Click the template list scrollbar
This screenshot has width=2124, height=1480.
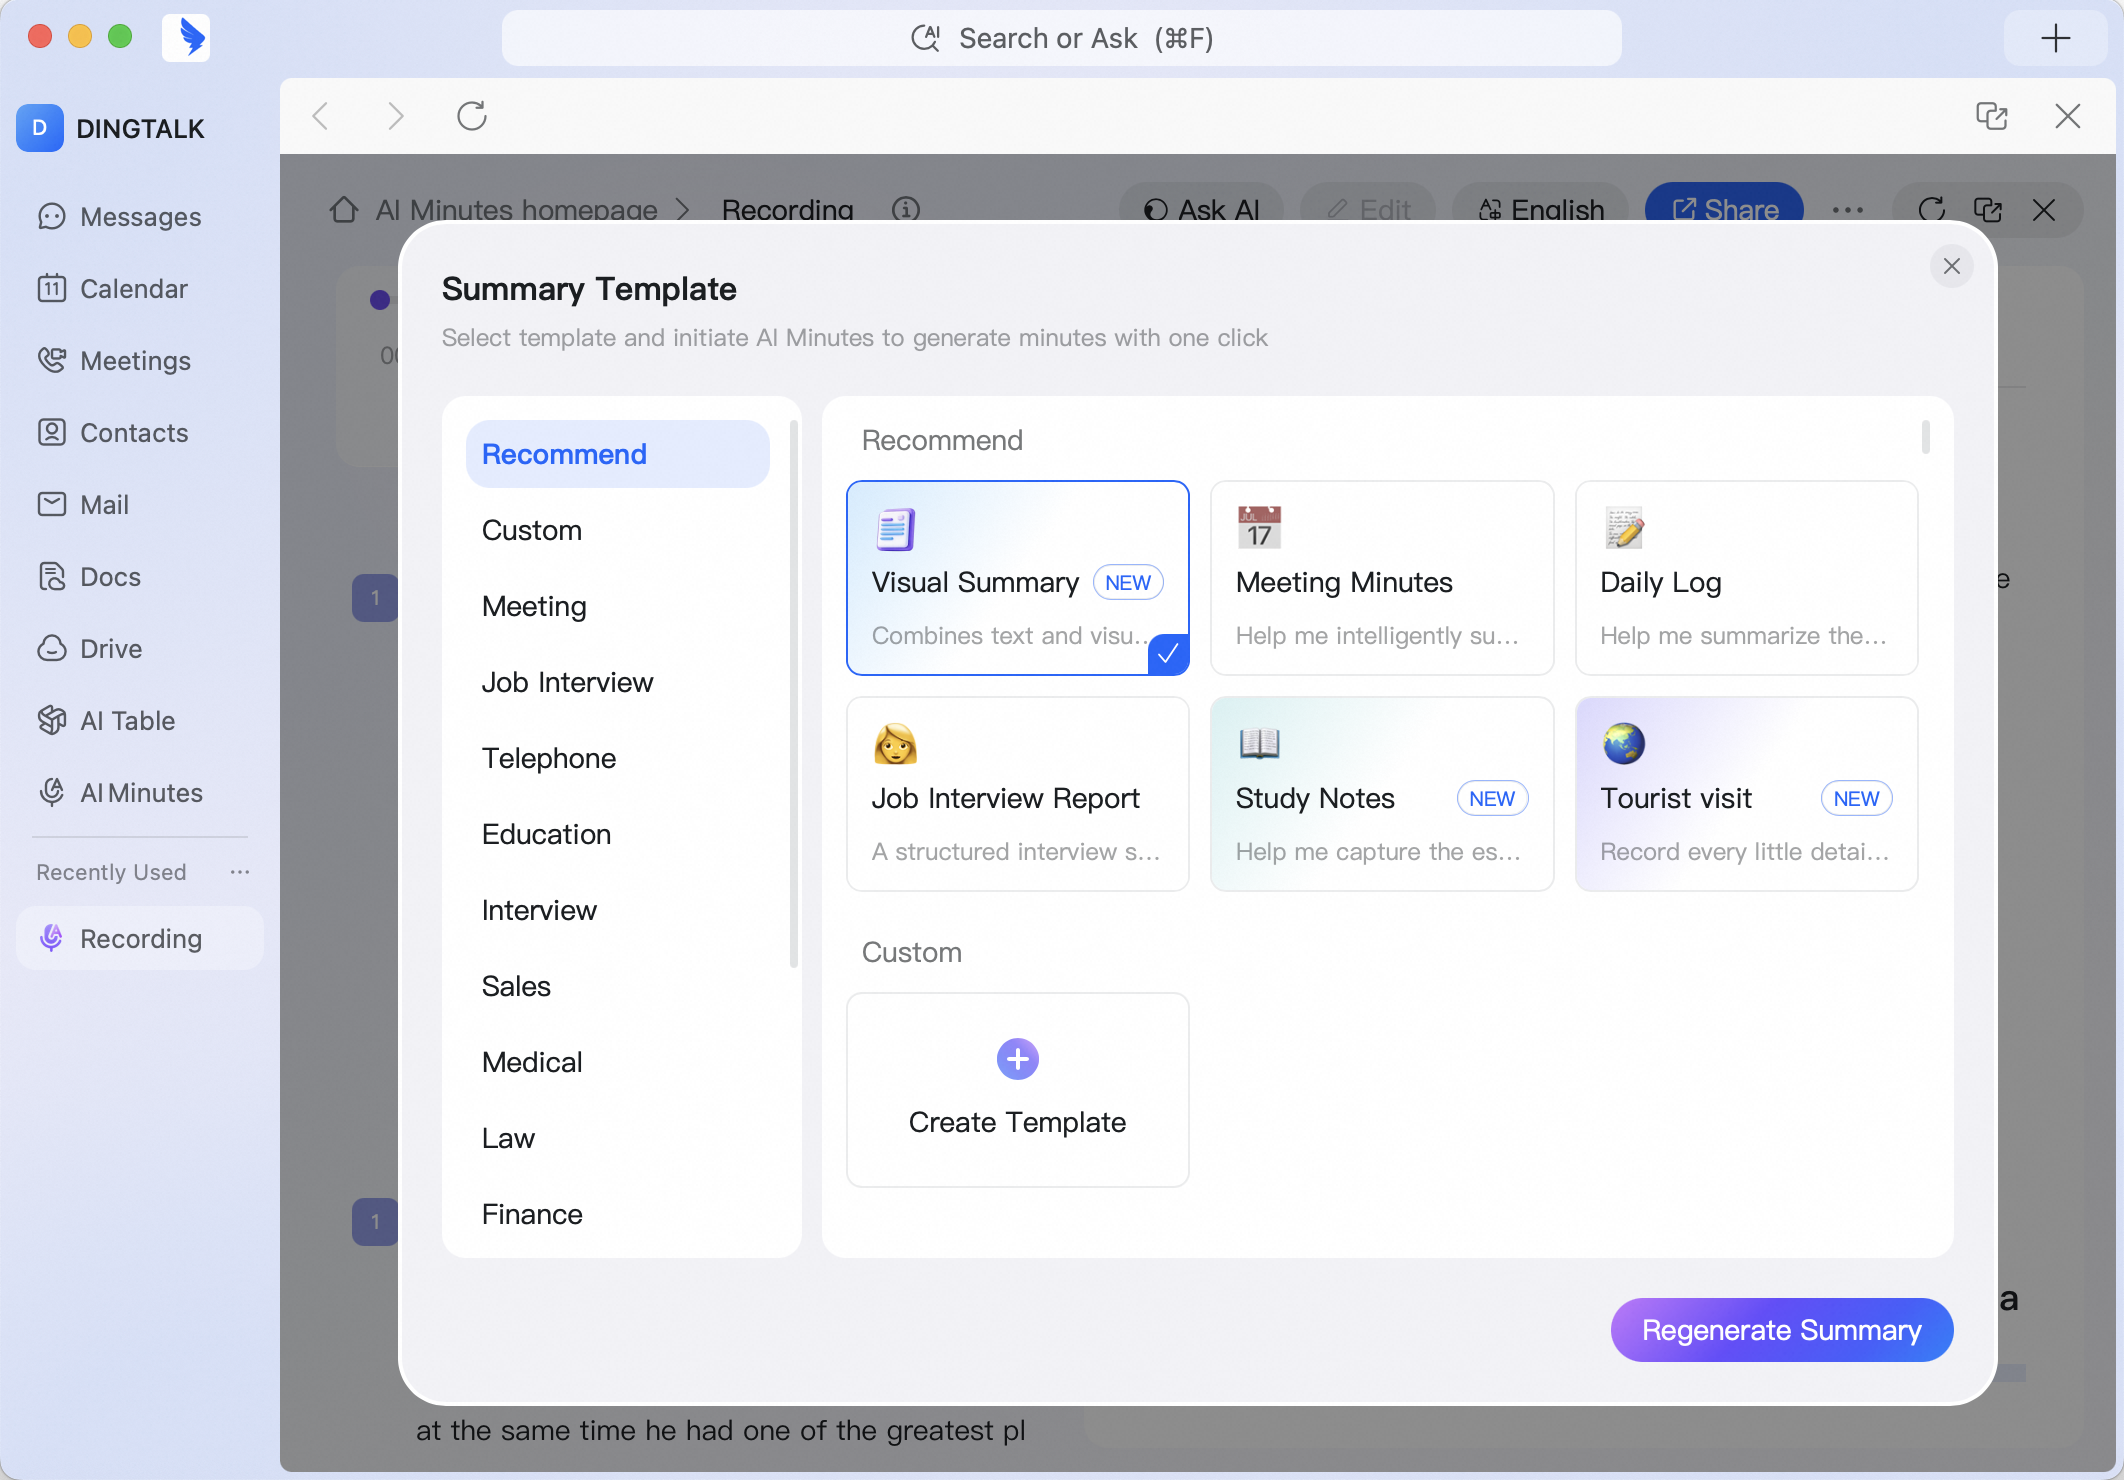pos(1925,437)
